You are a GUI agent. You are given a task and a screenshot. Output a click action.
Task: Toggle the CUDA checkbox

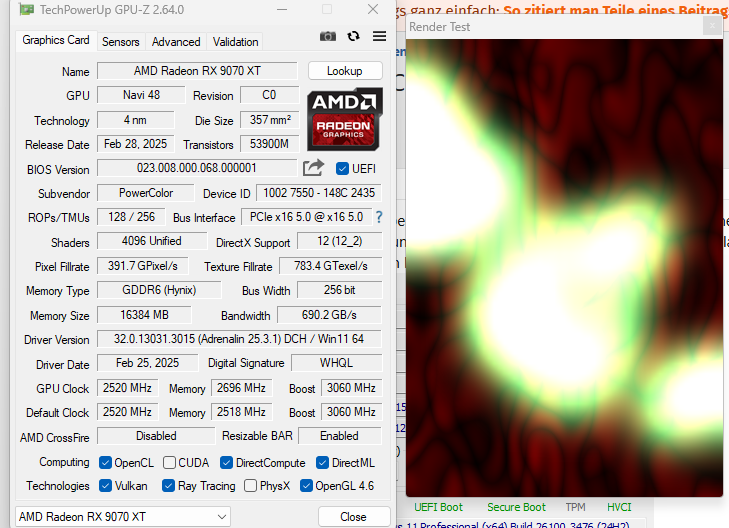pos(169,462)
